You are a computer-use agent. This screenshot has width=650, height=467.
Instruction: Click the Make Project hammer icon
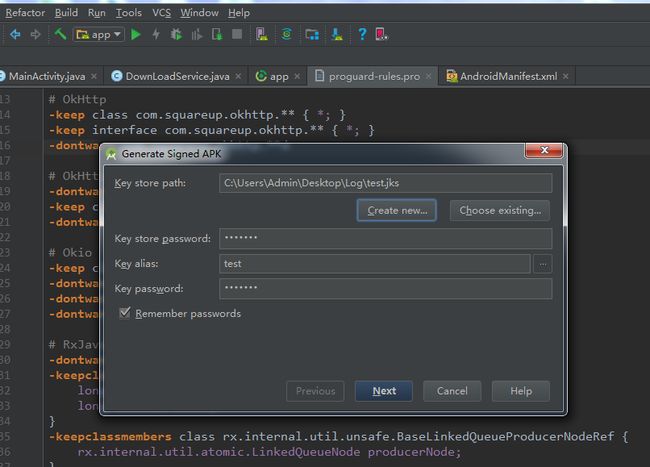61,34
